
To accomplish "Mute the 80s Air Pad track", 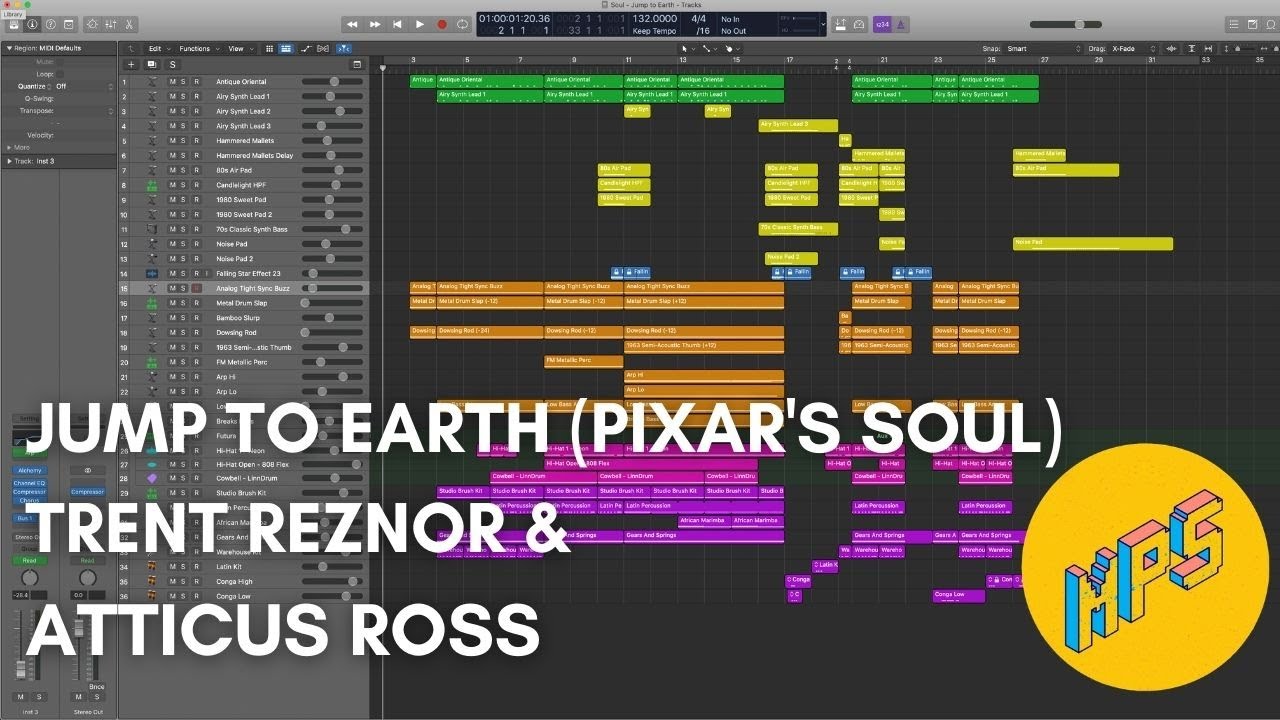I will pos(172,170).
